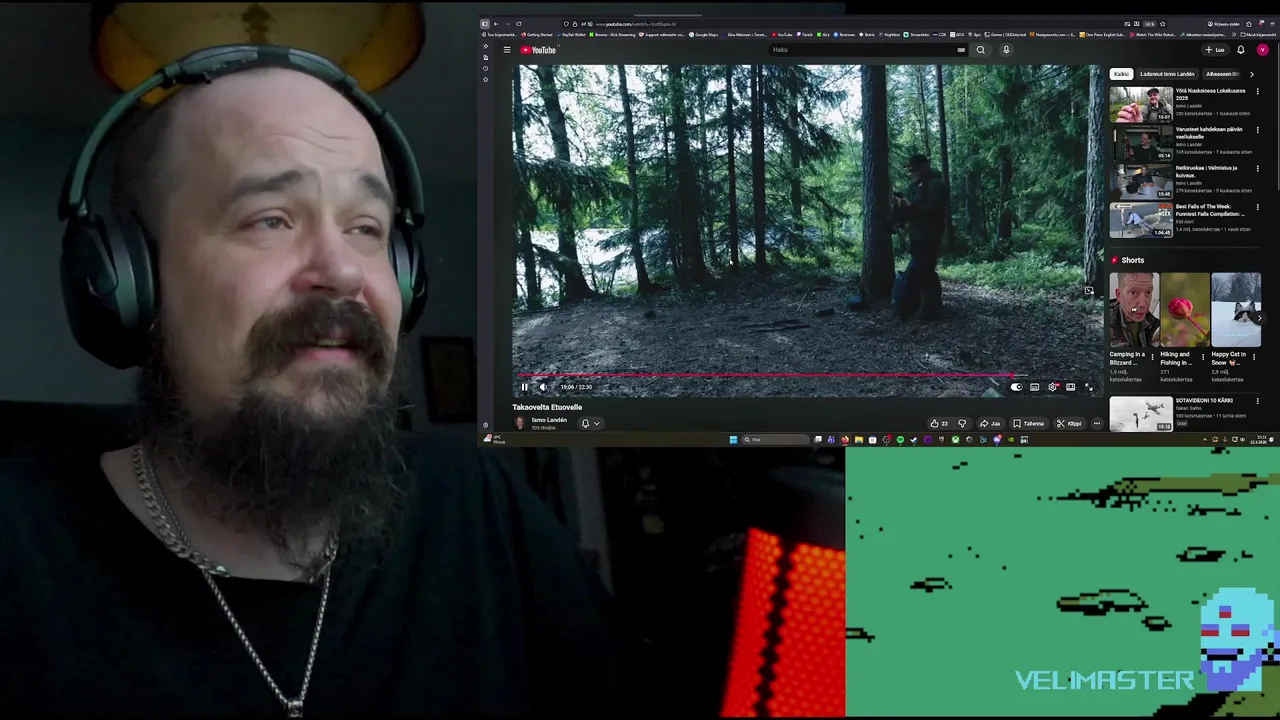Screen dimensions: 1280x720
Task: Select the Kaikki filter chip
Action: tap(1121, 74)
